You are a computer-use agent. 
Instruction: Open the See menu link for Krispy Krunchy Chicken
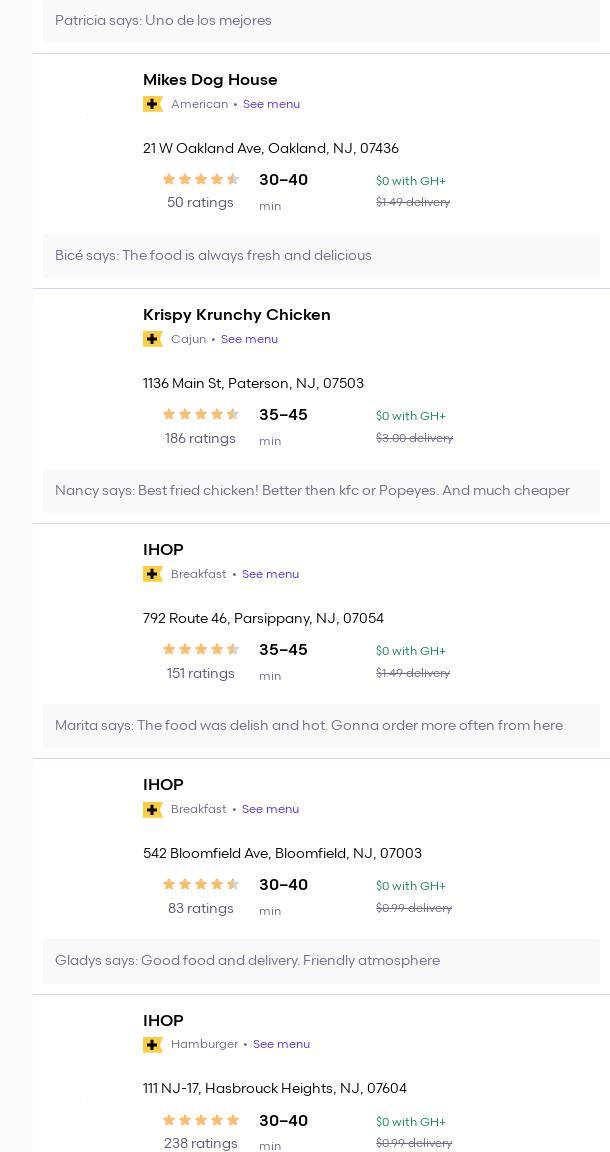[x=249, y=339]
